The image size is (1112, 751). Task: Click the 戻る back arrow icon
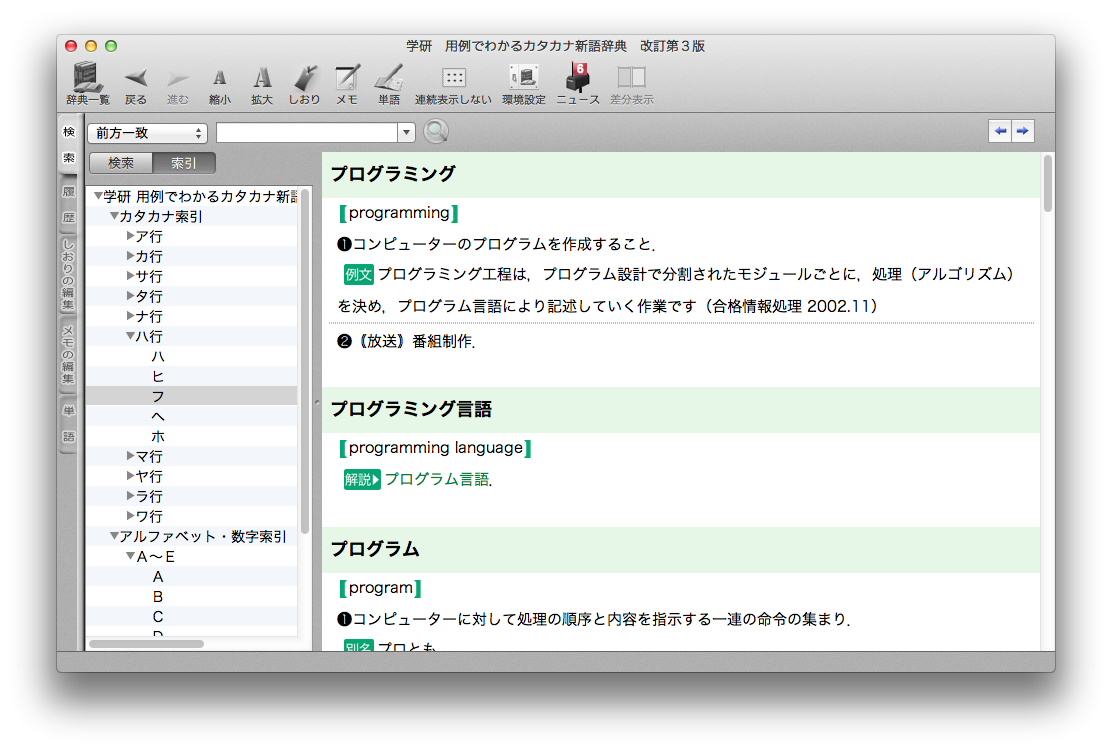136,78
